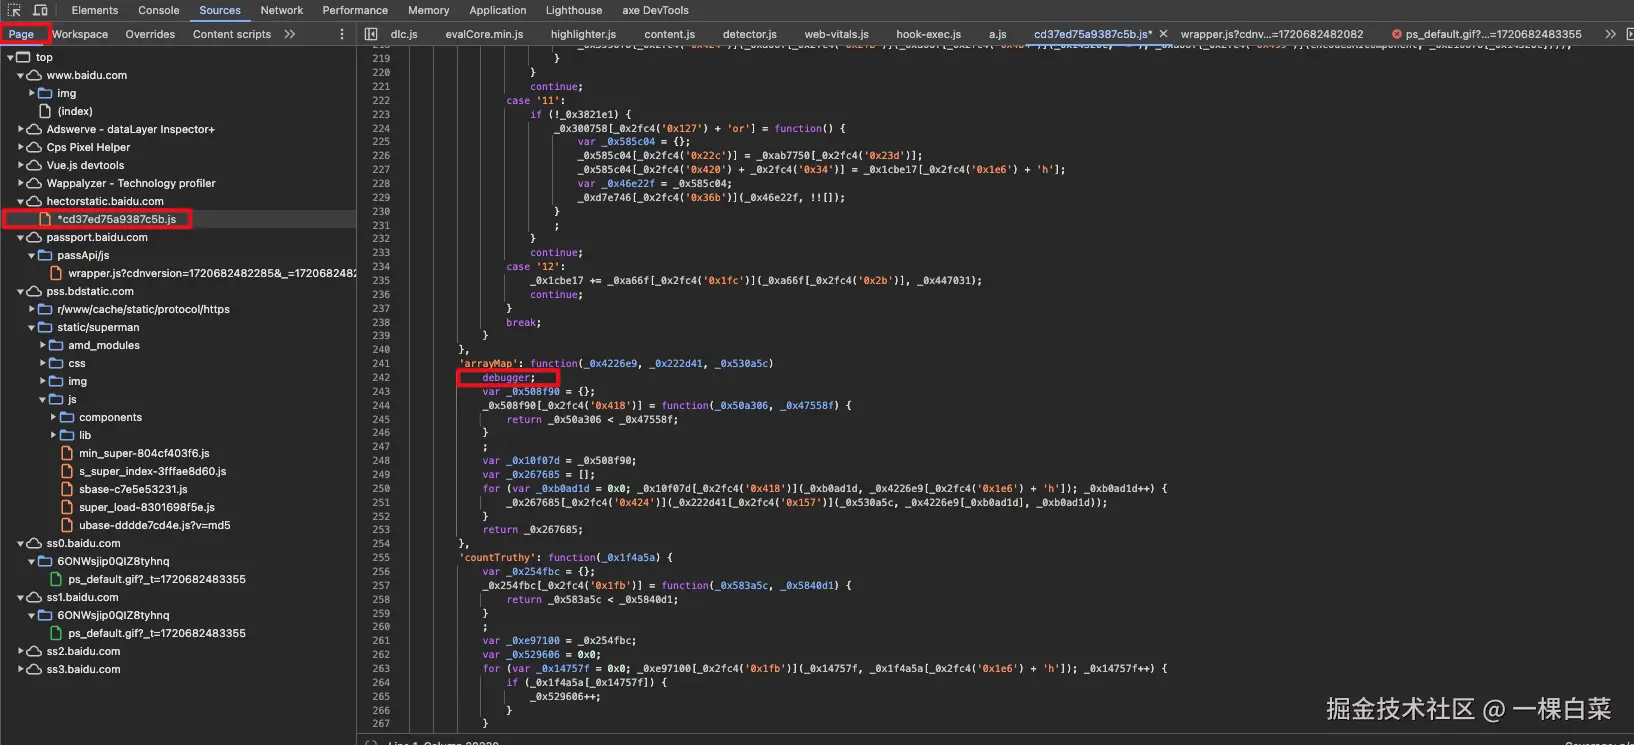This screenshot has height=745, width=1634.
Task: Select the Workspace navigator tab
Action: [80, 34]
